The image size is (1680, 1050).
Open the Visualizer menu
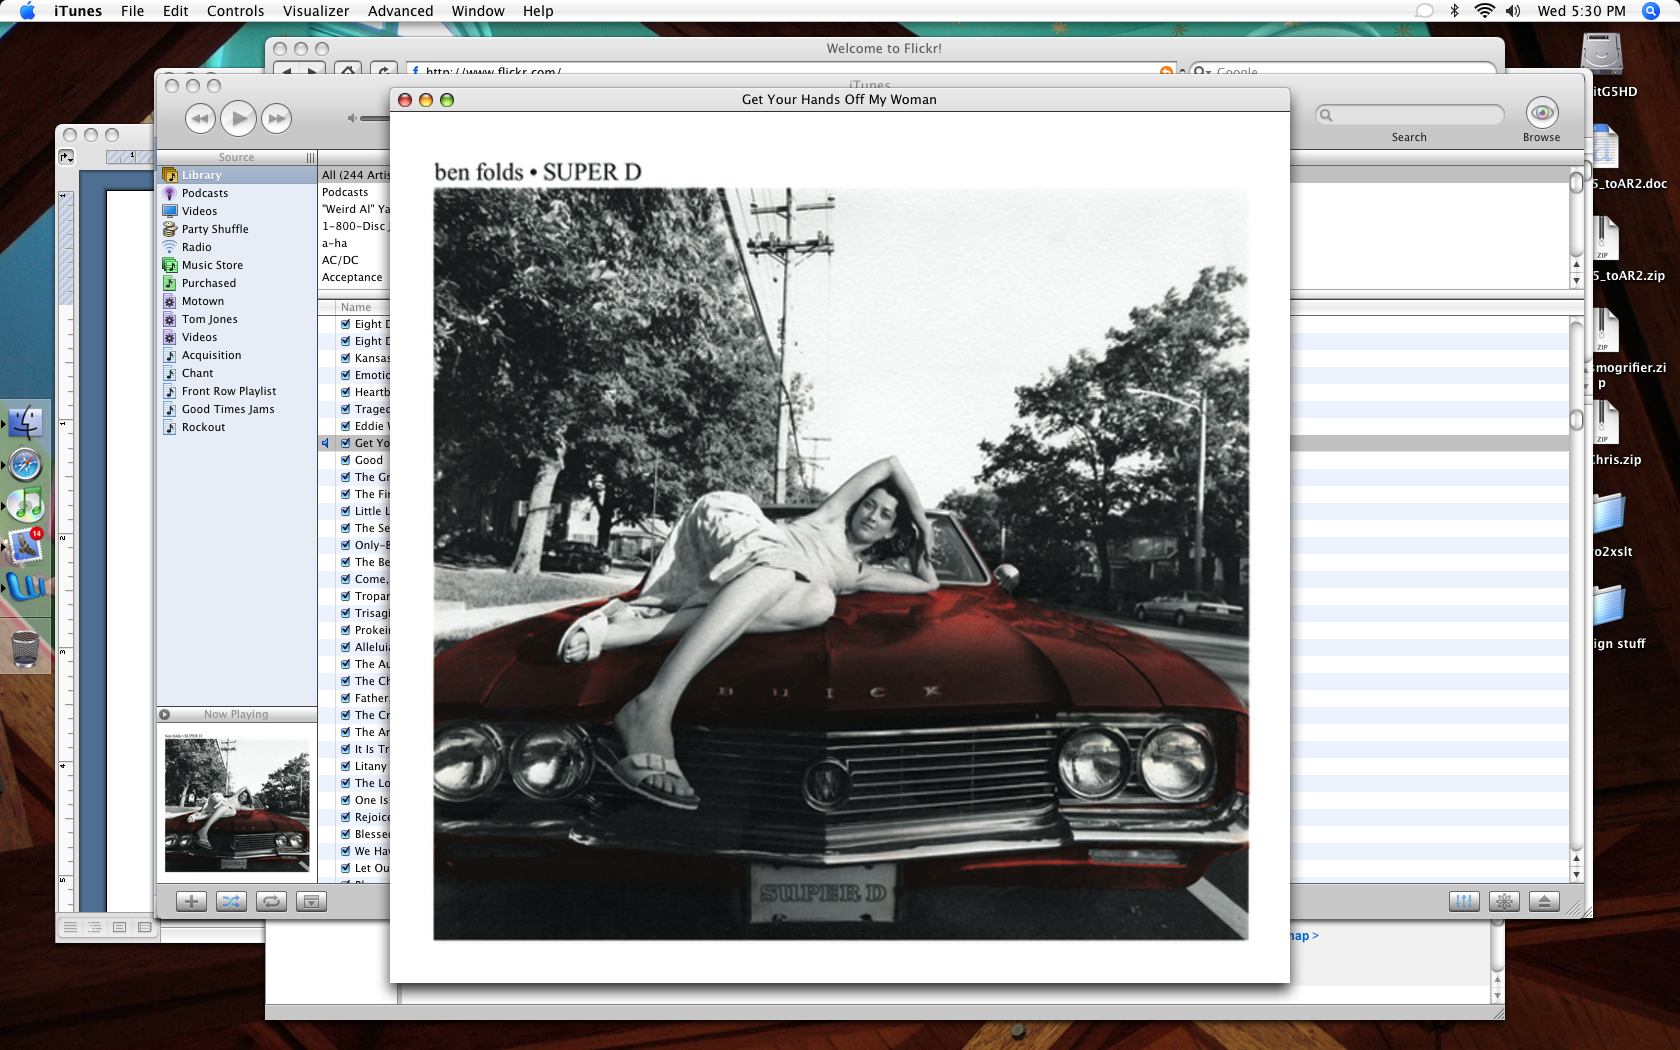[316, 11]
